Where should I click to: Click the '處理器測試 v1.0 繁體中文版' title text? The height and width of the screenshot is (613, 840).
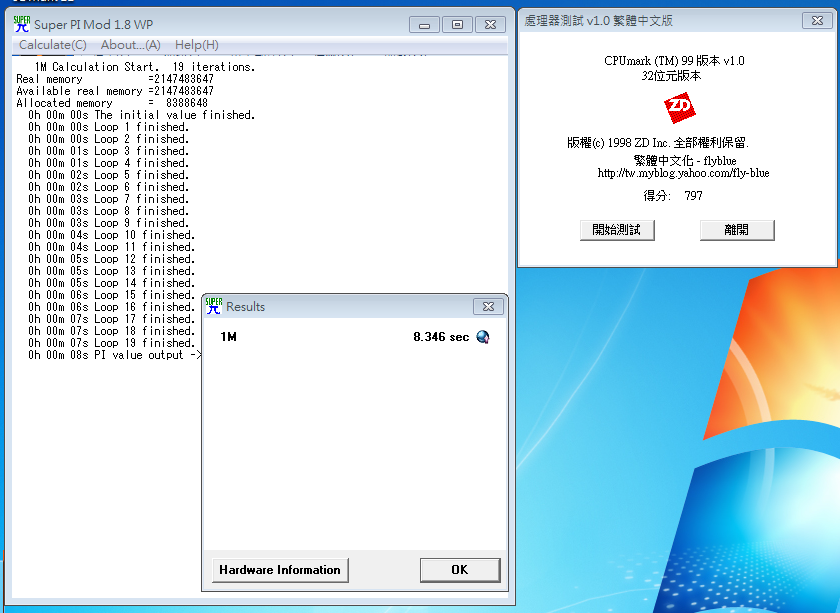(598, 20)
